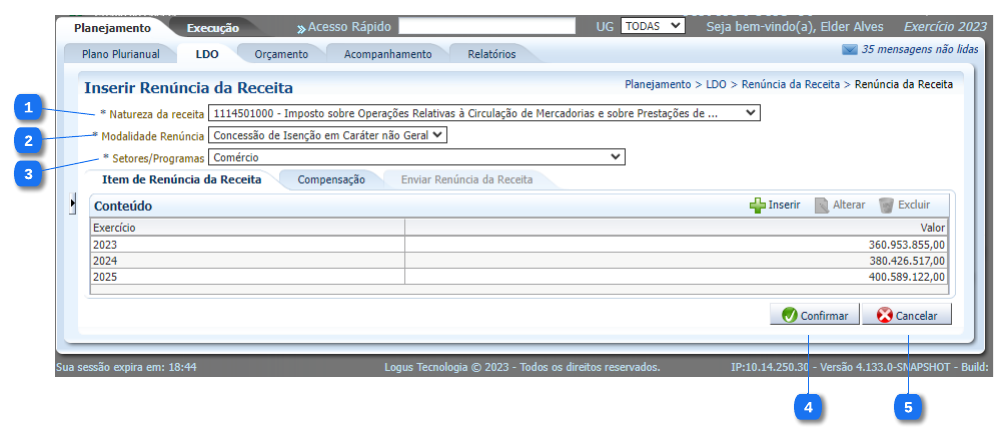Click the green plus Inserir icon
Screen dimensions: 1007x441
(757, 205)
